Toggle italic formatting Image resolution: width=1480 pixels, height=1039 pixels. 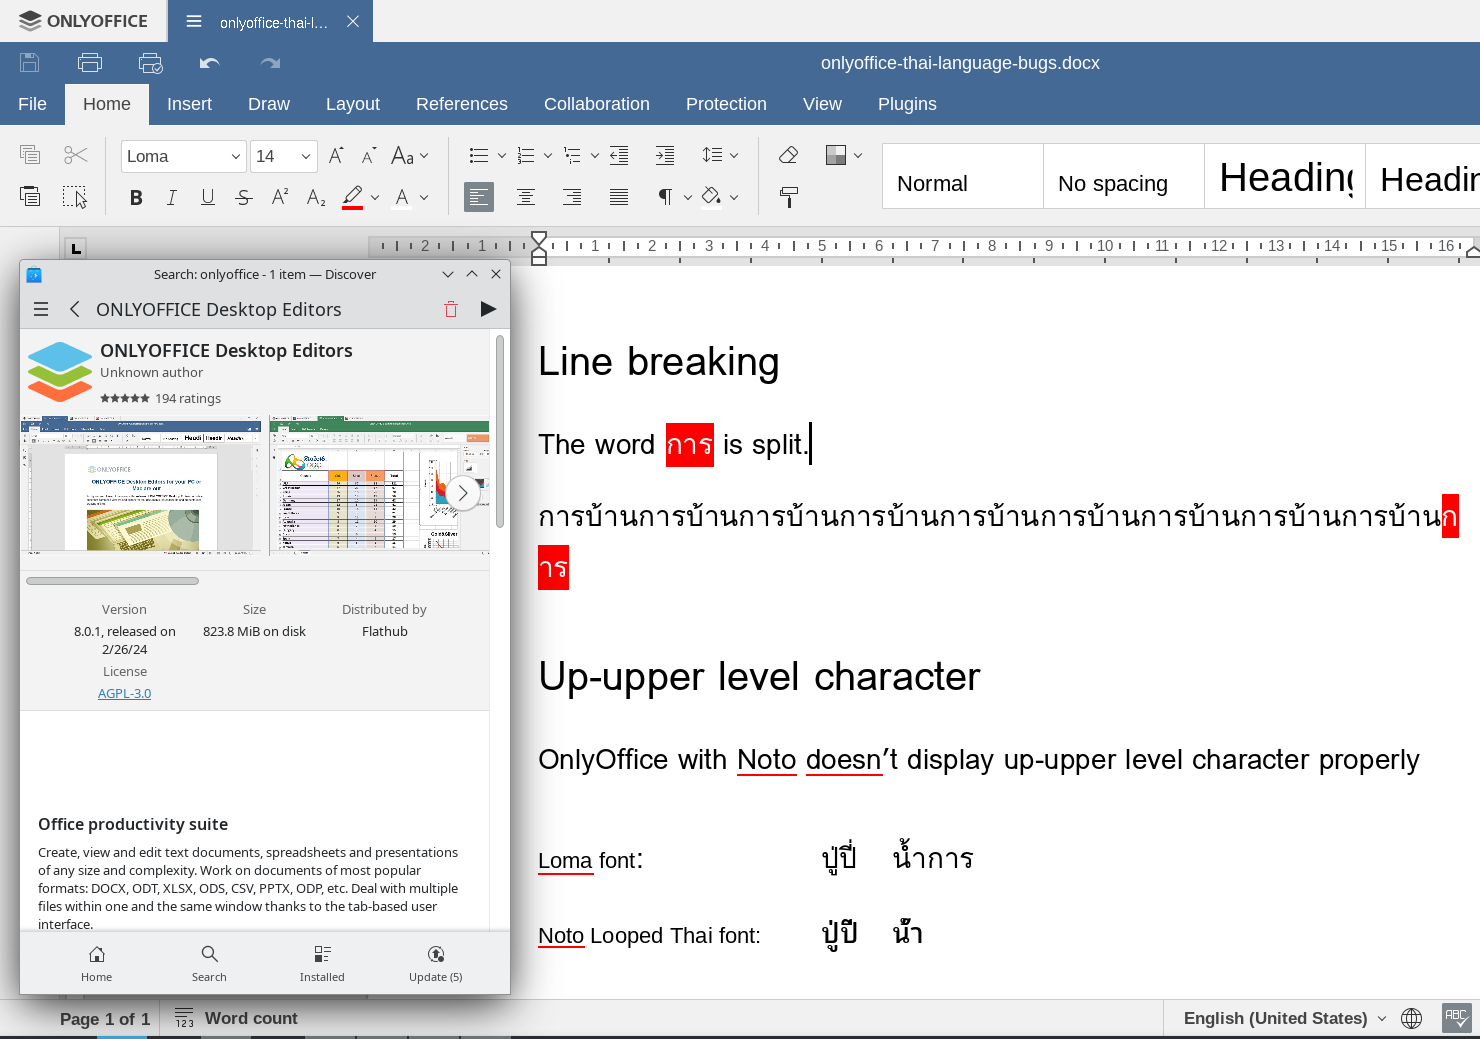tap(172, 197)
